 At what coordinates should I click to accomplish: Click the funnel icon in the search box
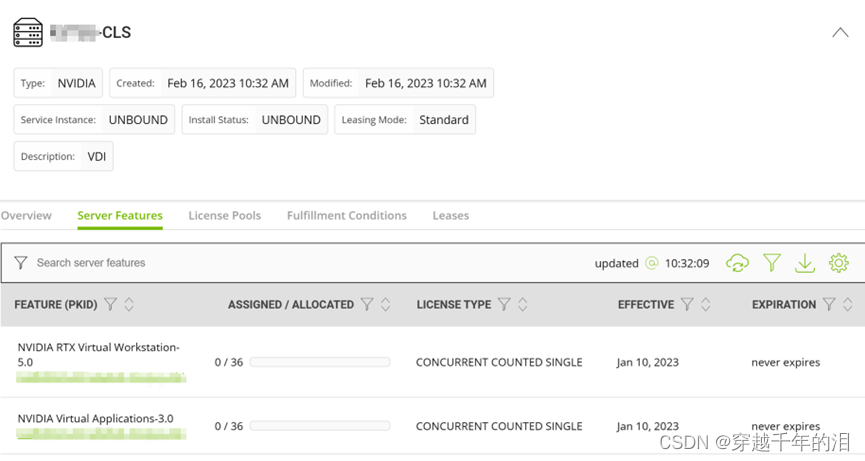pos(20,263)
